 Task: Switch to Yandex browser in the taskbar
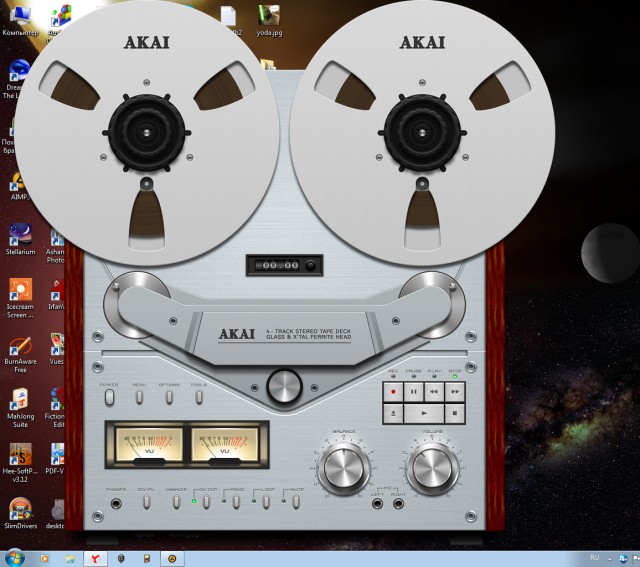(95, 559)
